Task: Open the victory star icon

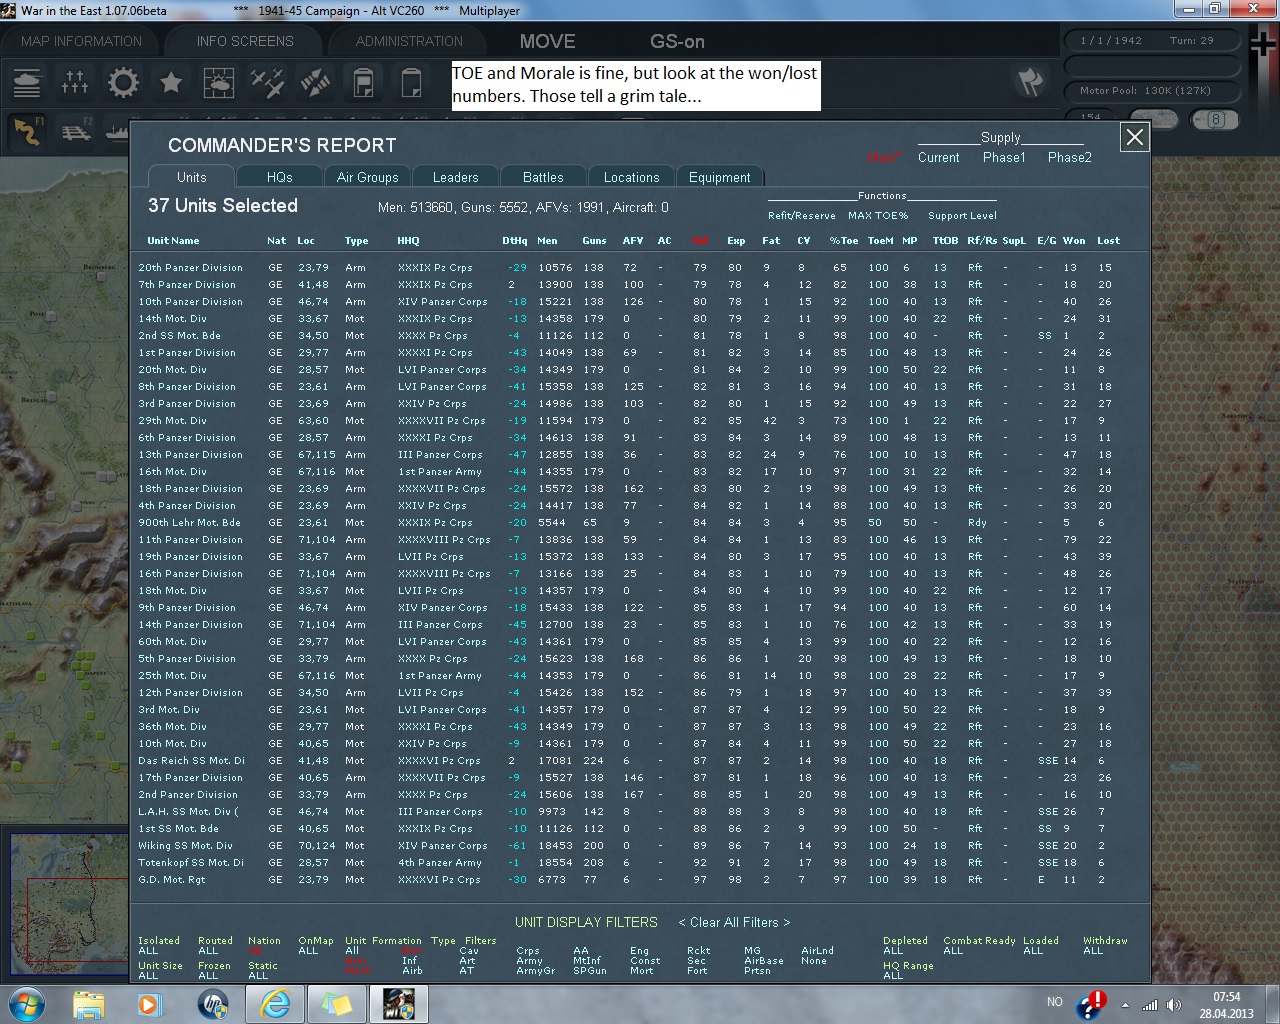Action: click(x=171, y=82)
